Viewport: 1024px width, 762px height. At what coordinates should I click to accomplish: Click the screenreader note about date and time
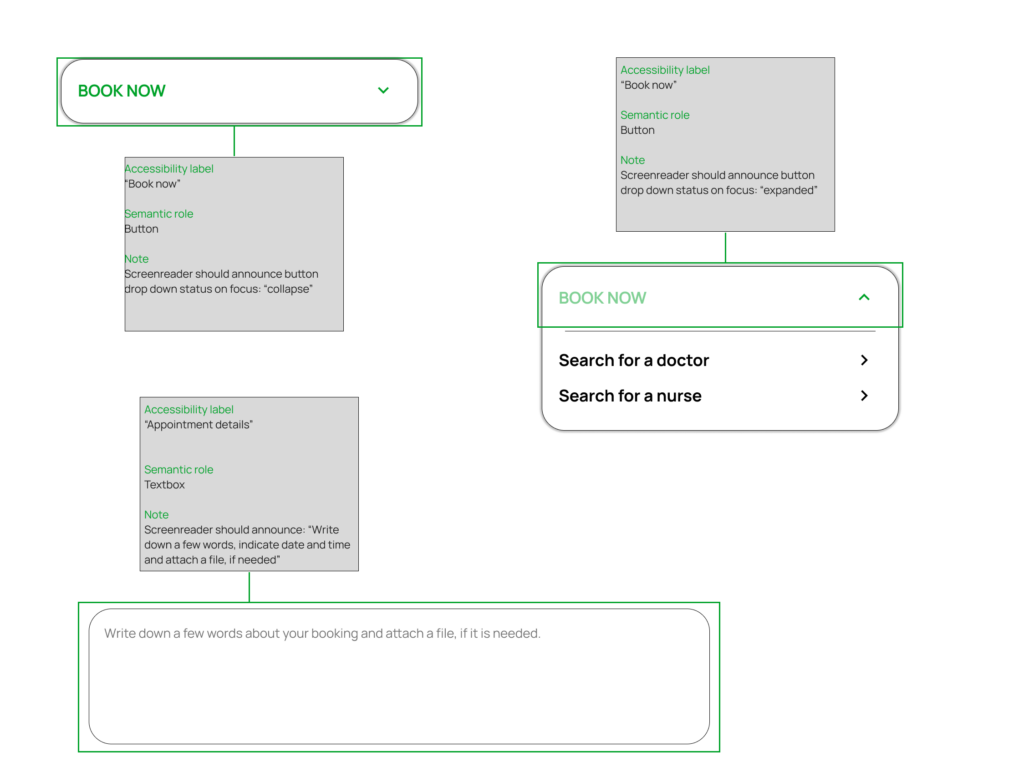click(x=247, y=545)
